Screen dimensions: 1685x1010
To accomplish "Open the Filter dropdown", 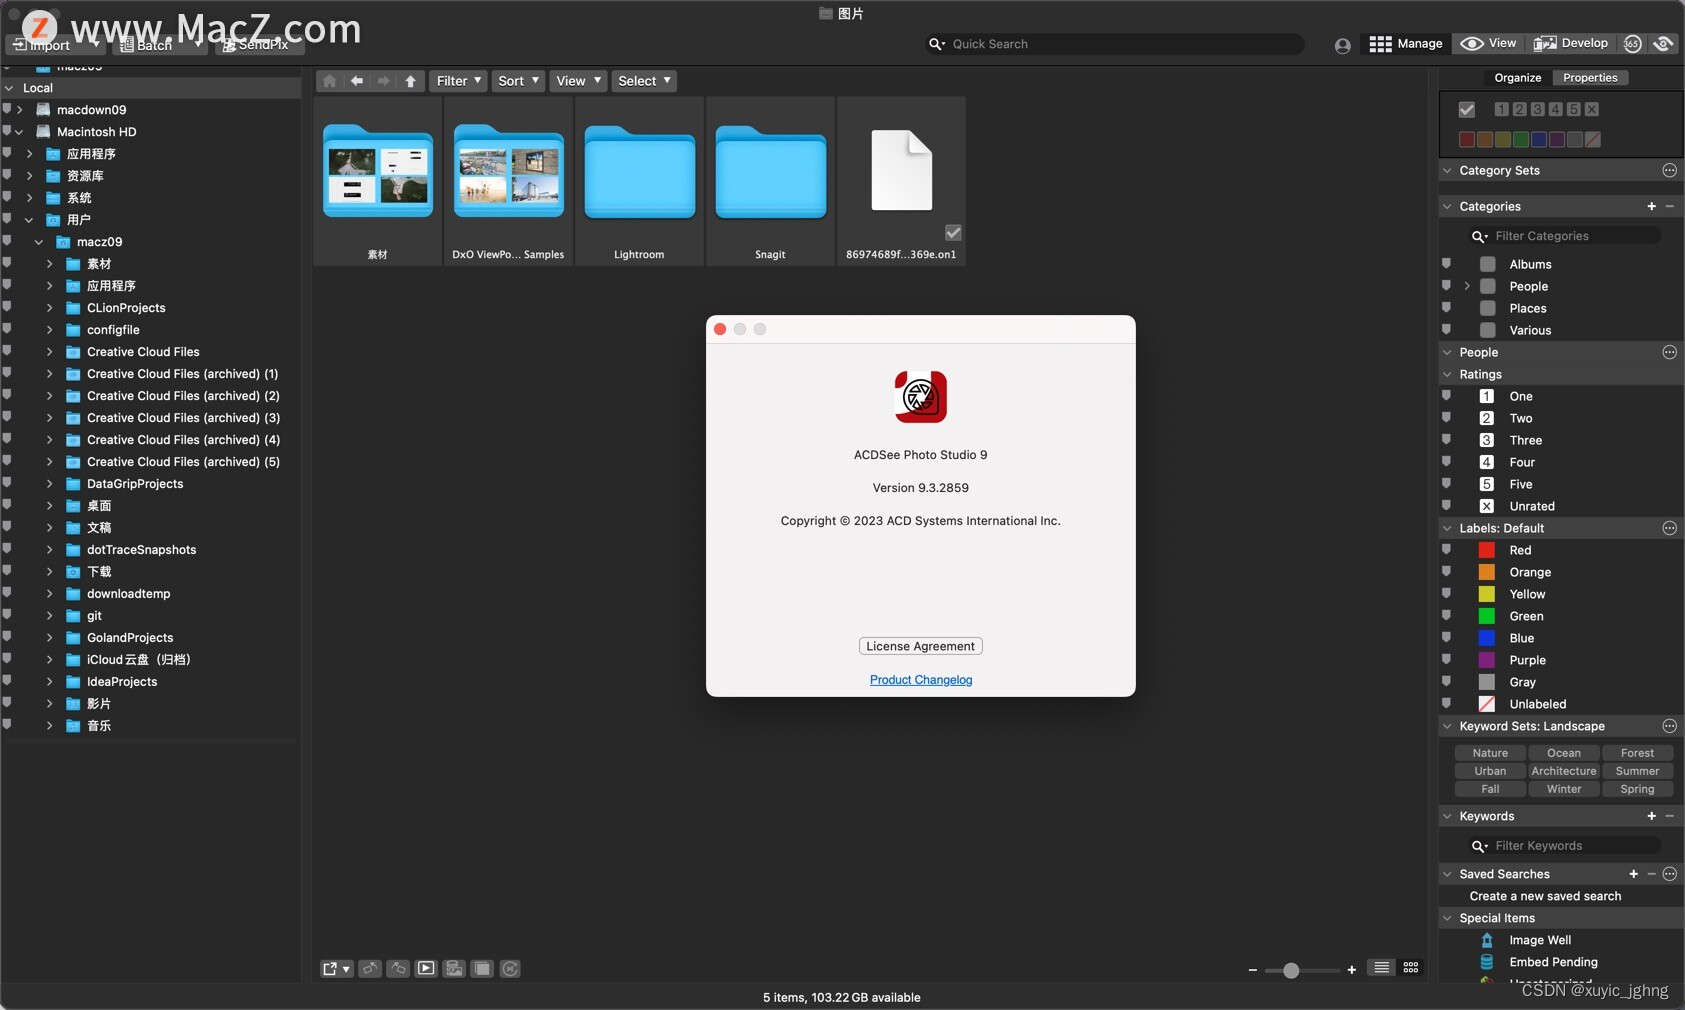I will pos(459,81).
